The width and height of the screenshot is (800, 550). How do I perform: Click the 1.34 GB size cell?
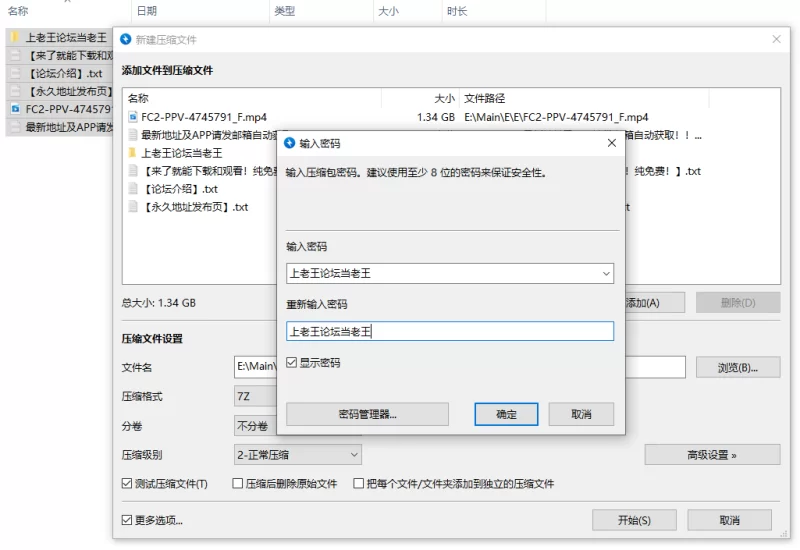click(436, 117)
